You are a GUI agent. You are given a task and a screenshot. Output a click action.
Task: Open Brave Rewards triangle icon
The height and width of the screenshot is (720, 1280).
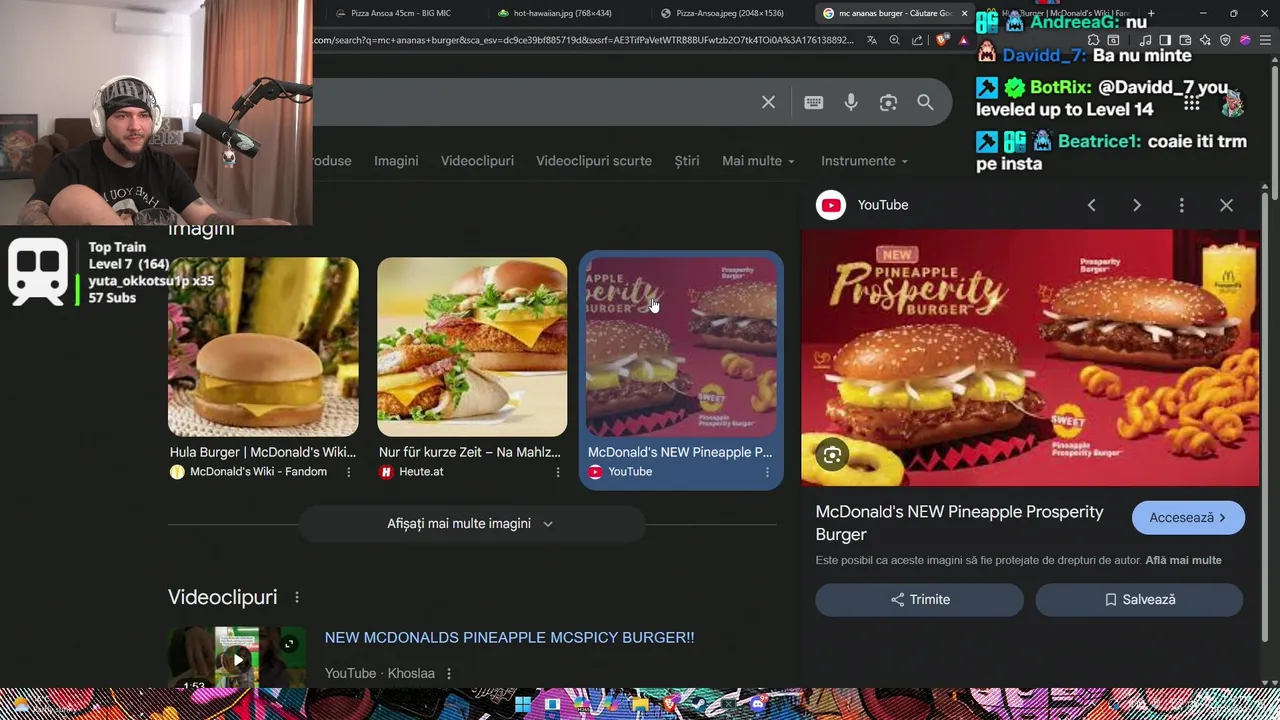pos(963,40)
